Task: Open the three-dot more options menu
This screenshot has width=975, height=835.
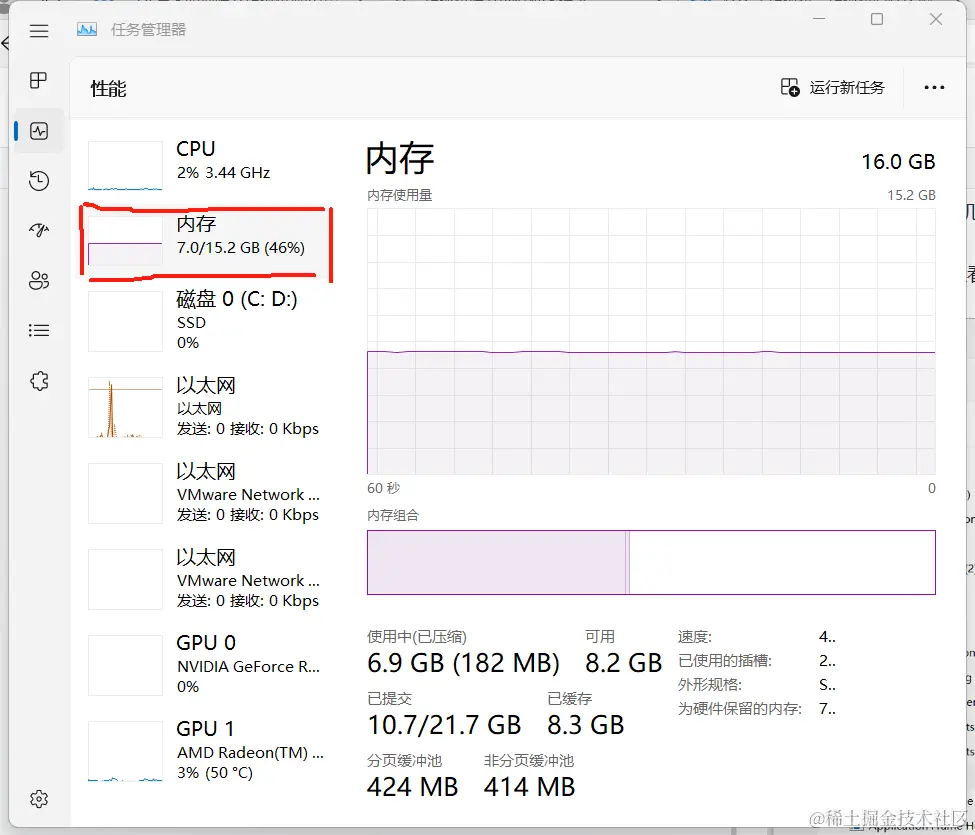Action: pos(933,88)
